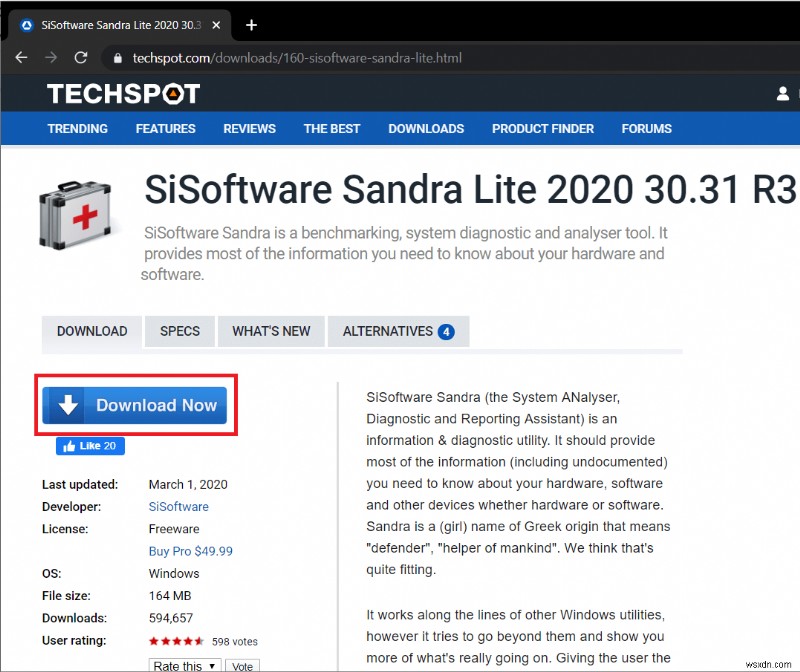Open a new tab with plus icon
The image size is (800, 672).
point(251,24)
